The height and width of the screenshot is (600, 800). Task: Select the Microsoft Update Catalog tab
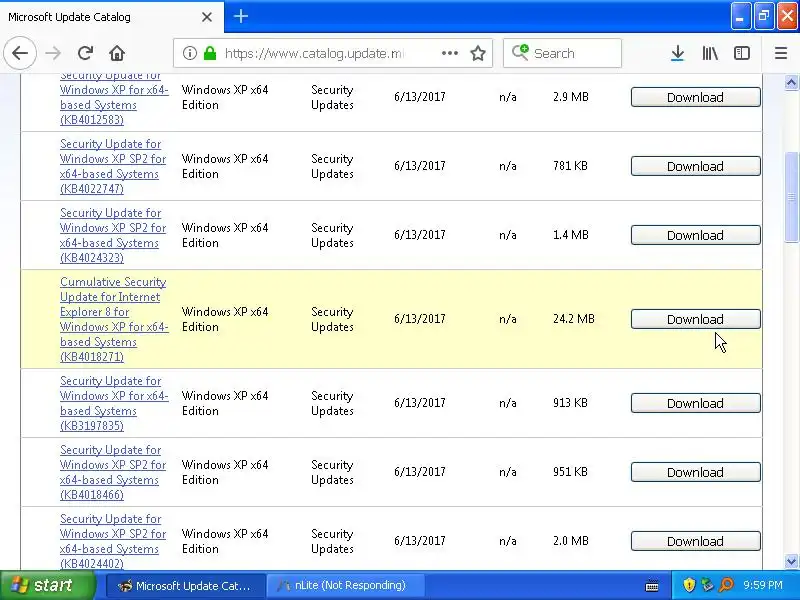(x=111, y=17)
